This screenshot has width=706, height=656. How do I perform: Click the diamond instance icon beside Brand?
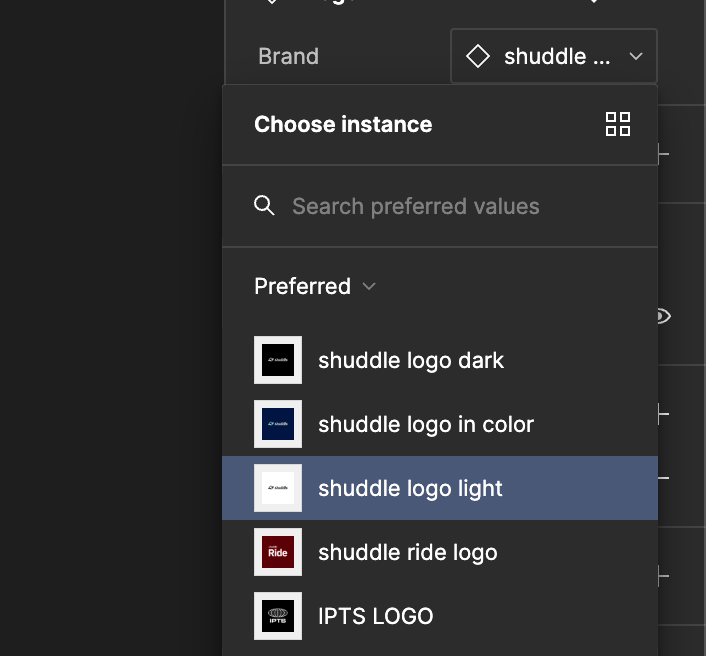[478, 57]
